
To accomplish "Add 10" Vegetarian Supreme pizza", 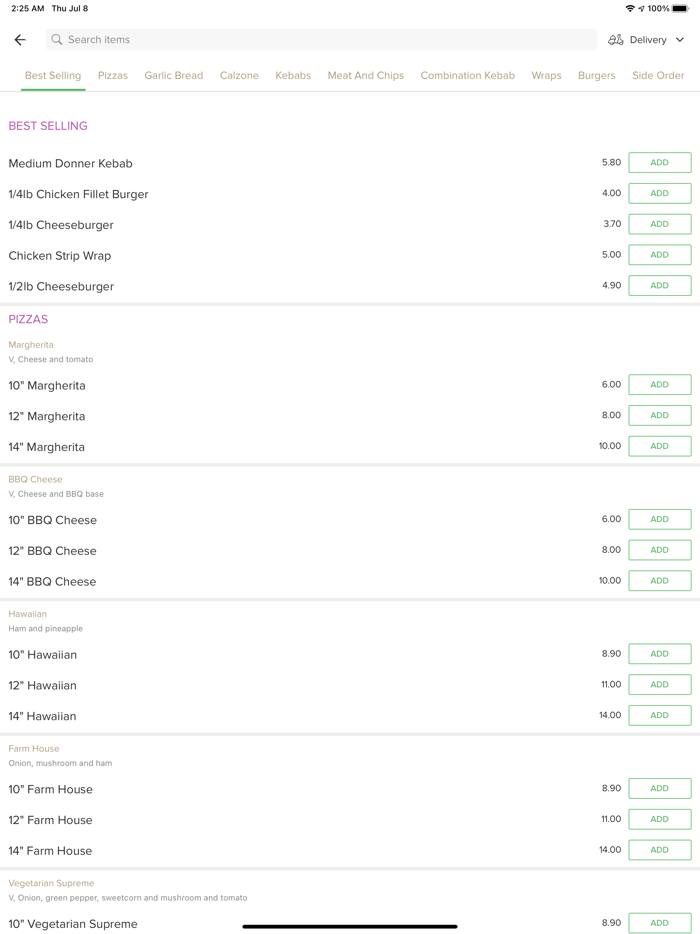I will click(x=659, y=923).
